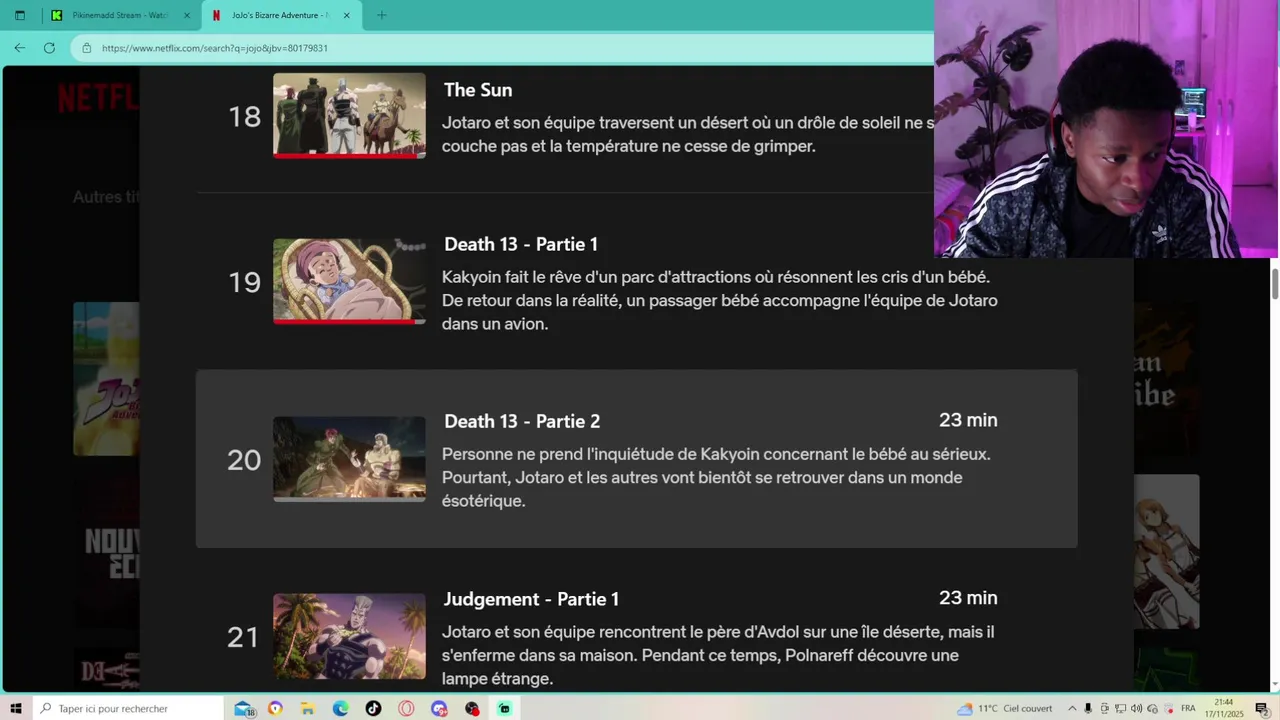The height and width of the screenshot is (720, 1280).
Task: Open TikTok from the taskbar
Action: click(x=373, y=708)
